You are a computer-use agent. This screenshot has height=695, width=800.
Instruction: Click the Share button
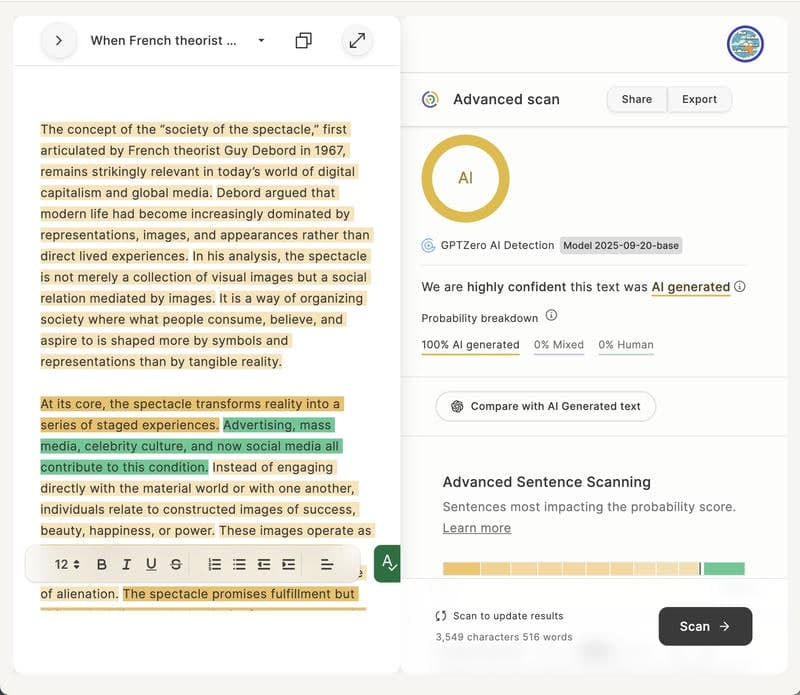[636, 99]
